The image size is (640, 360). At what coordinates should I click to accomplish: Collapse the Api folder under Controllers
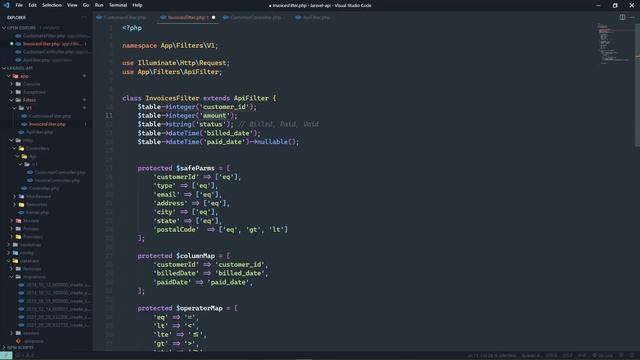46,156
